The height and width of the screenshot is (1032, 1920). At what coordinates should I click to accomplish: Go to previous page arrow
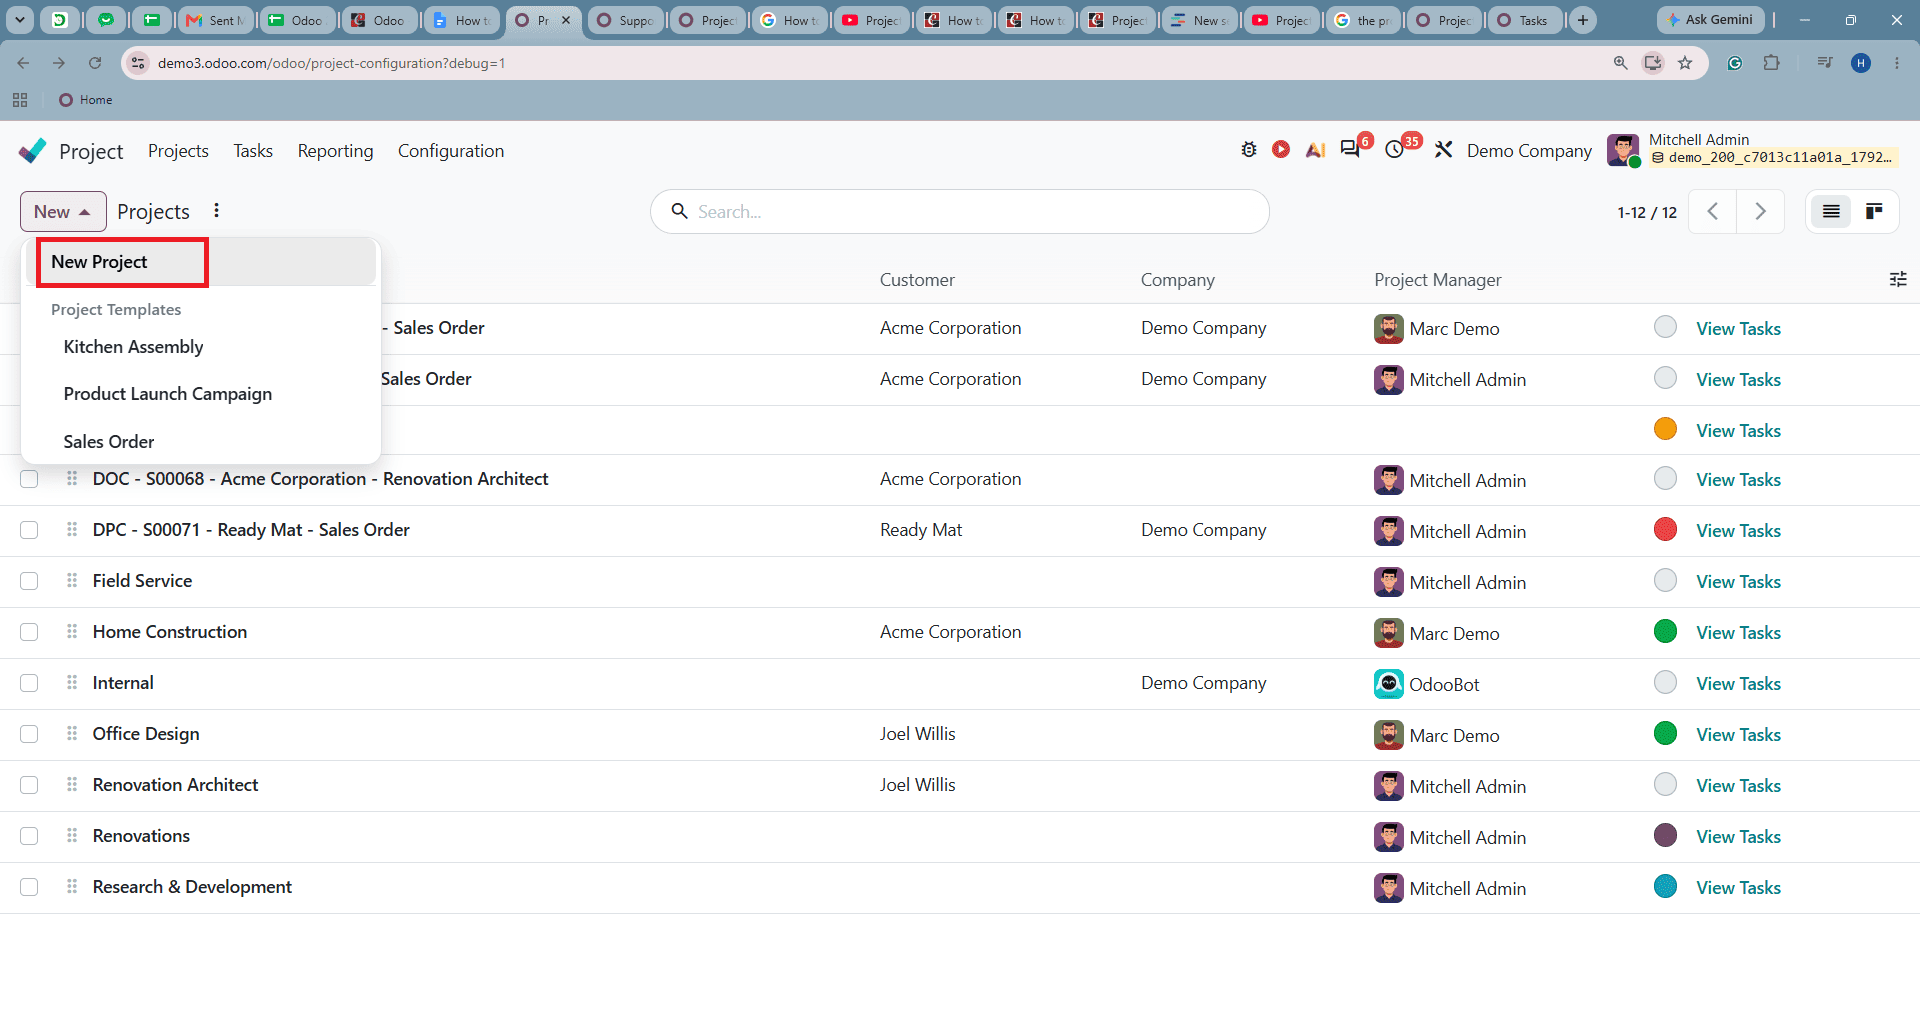[x=1713, y=212]
